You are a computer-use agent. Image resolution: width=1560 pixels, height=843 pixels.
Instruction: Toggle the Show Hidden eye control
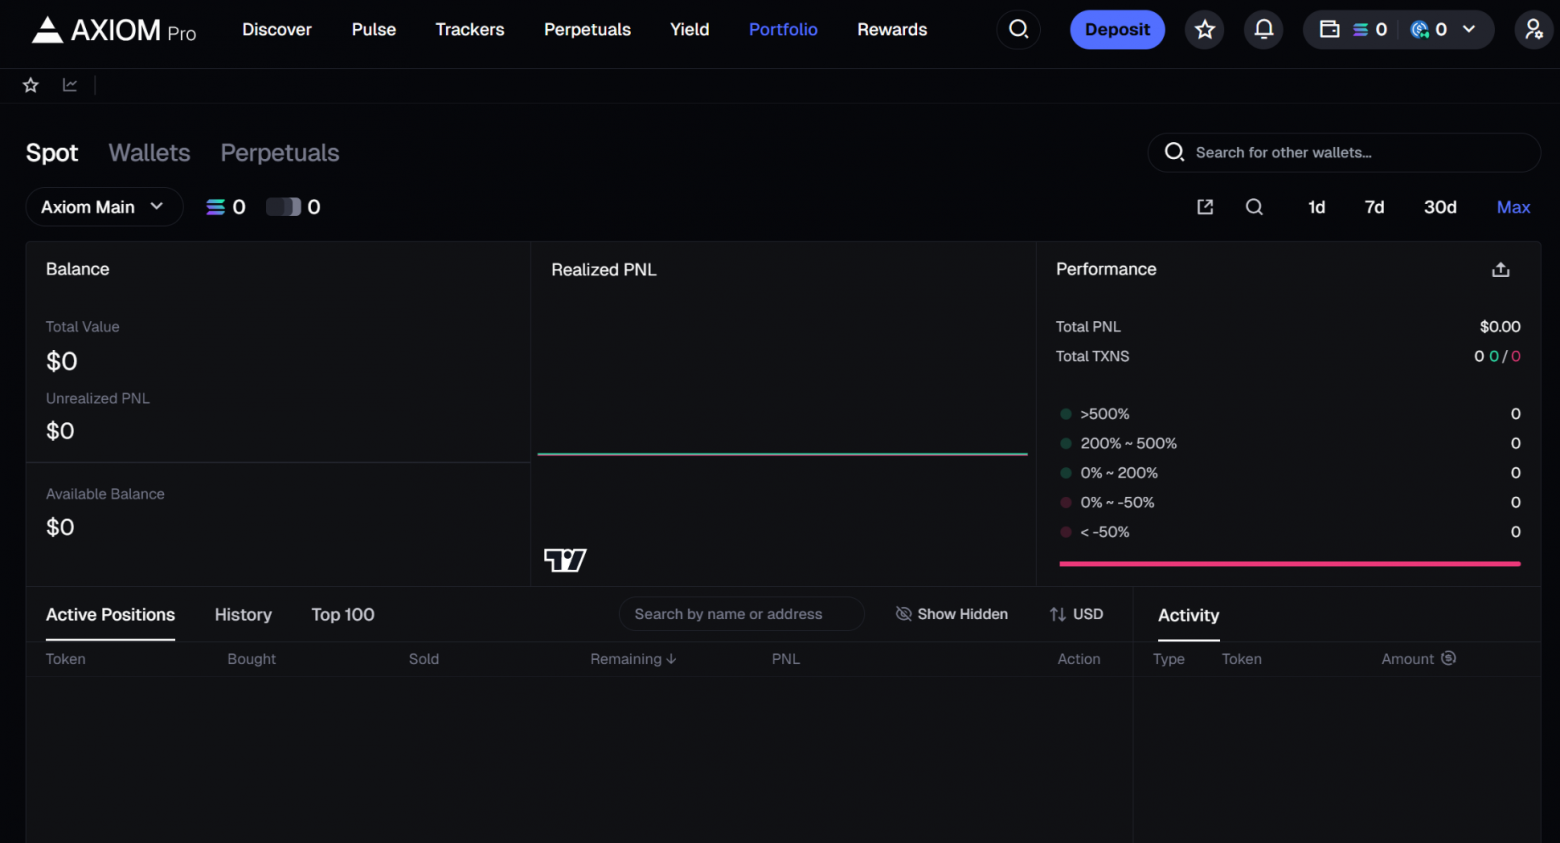(950, 614)
